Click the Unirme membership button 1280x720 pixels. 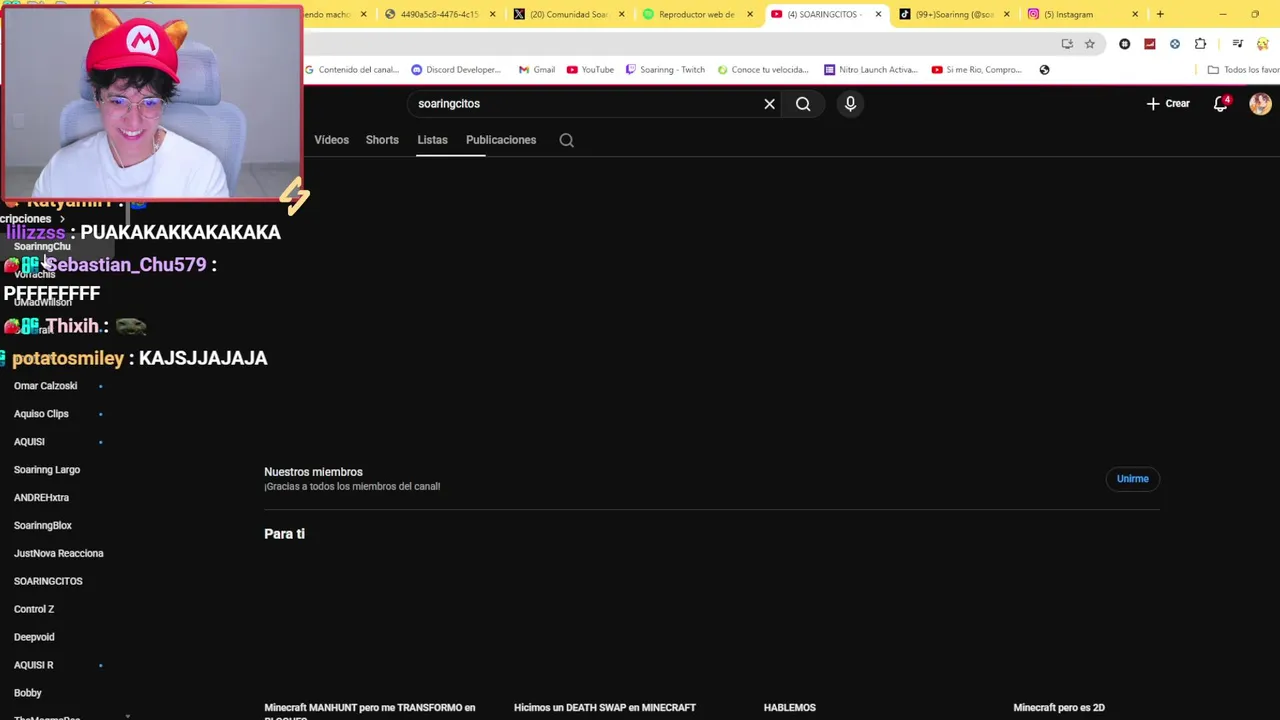tap(1133, 479)
